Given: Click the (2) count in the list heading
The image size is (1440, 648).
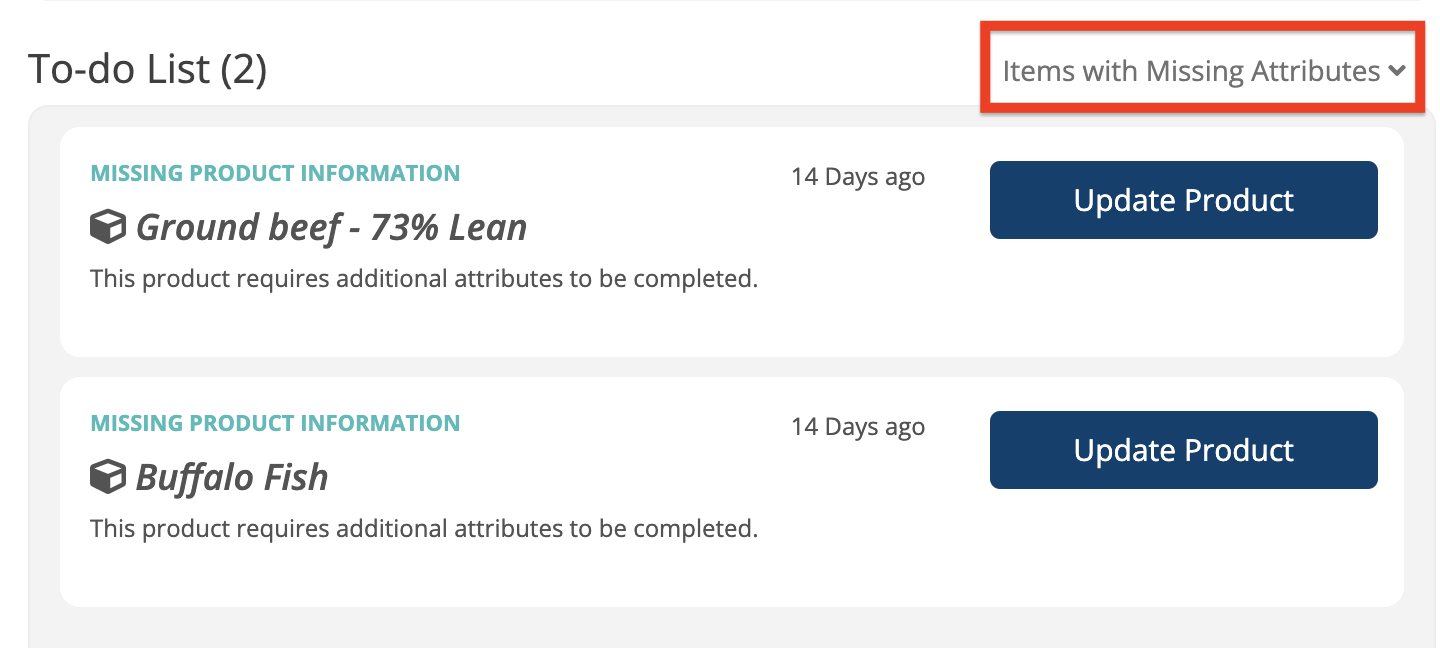Looking at the screenshot, I should (243, 69).
